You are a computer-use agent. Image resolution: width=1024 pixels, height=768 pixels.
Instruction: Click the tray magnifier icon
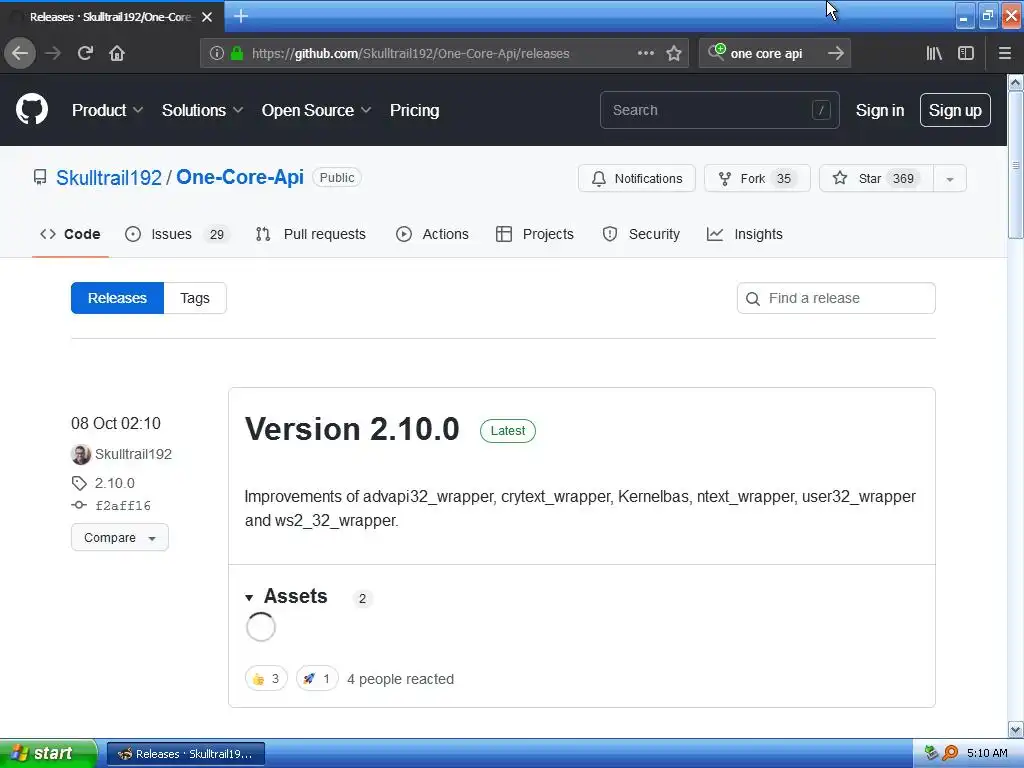click(951, 753)
